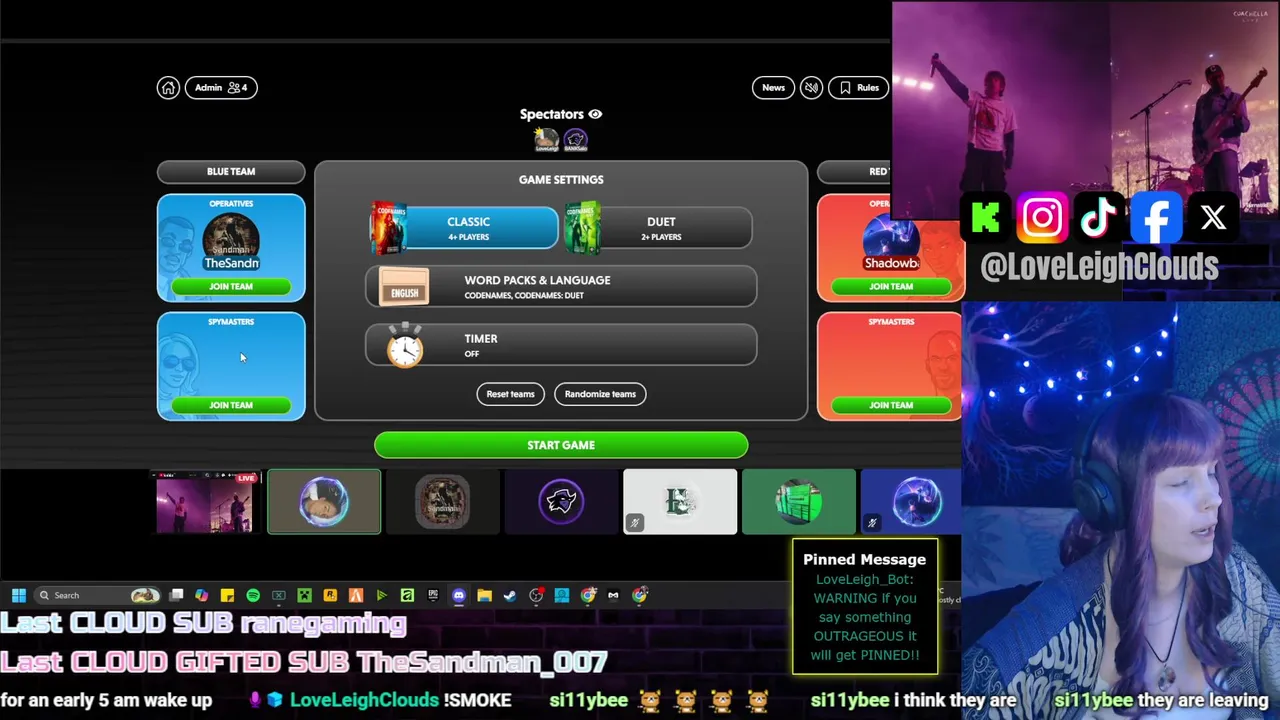
Task: Select the blue plasma ball avatar tile
Action: 911,502
